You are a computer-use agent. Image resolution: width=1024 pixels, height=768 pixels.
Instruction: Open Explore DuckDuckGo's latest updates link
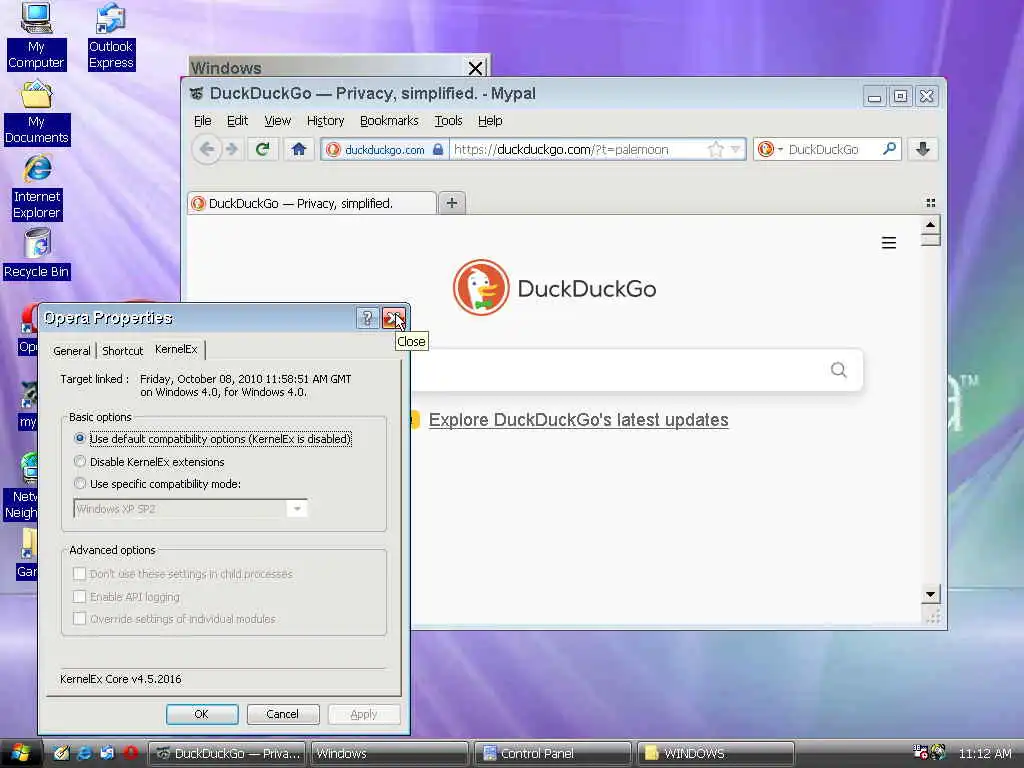click(578, 420)
